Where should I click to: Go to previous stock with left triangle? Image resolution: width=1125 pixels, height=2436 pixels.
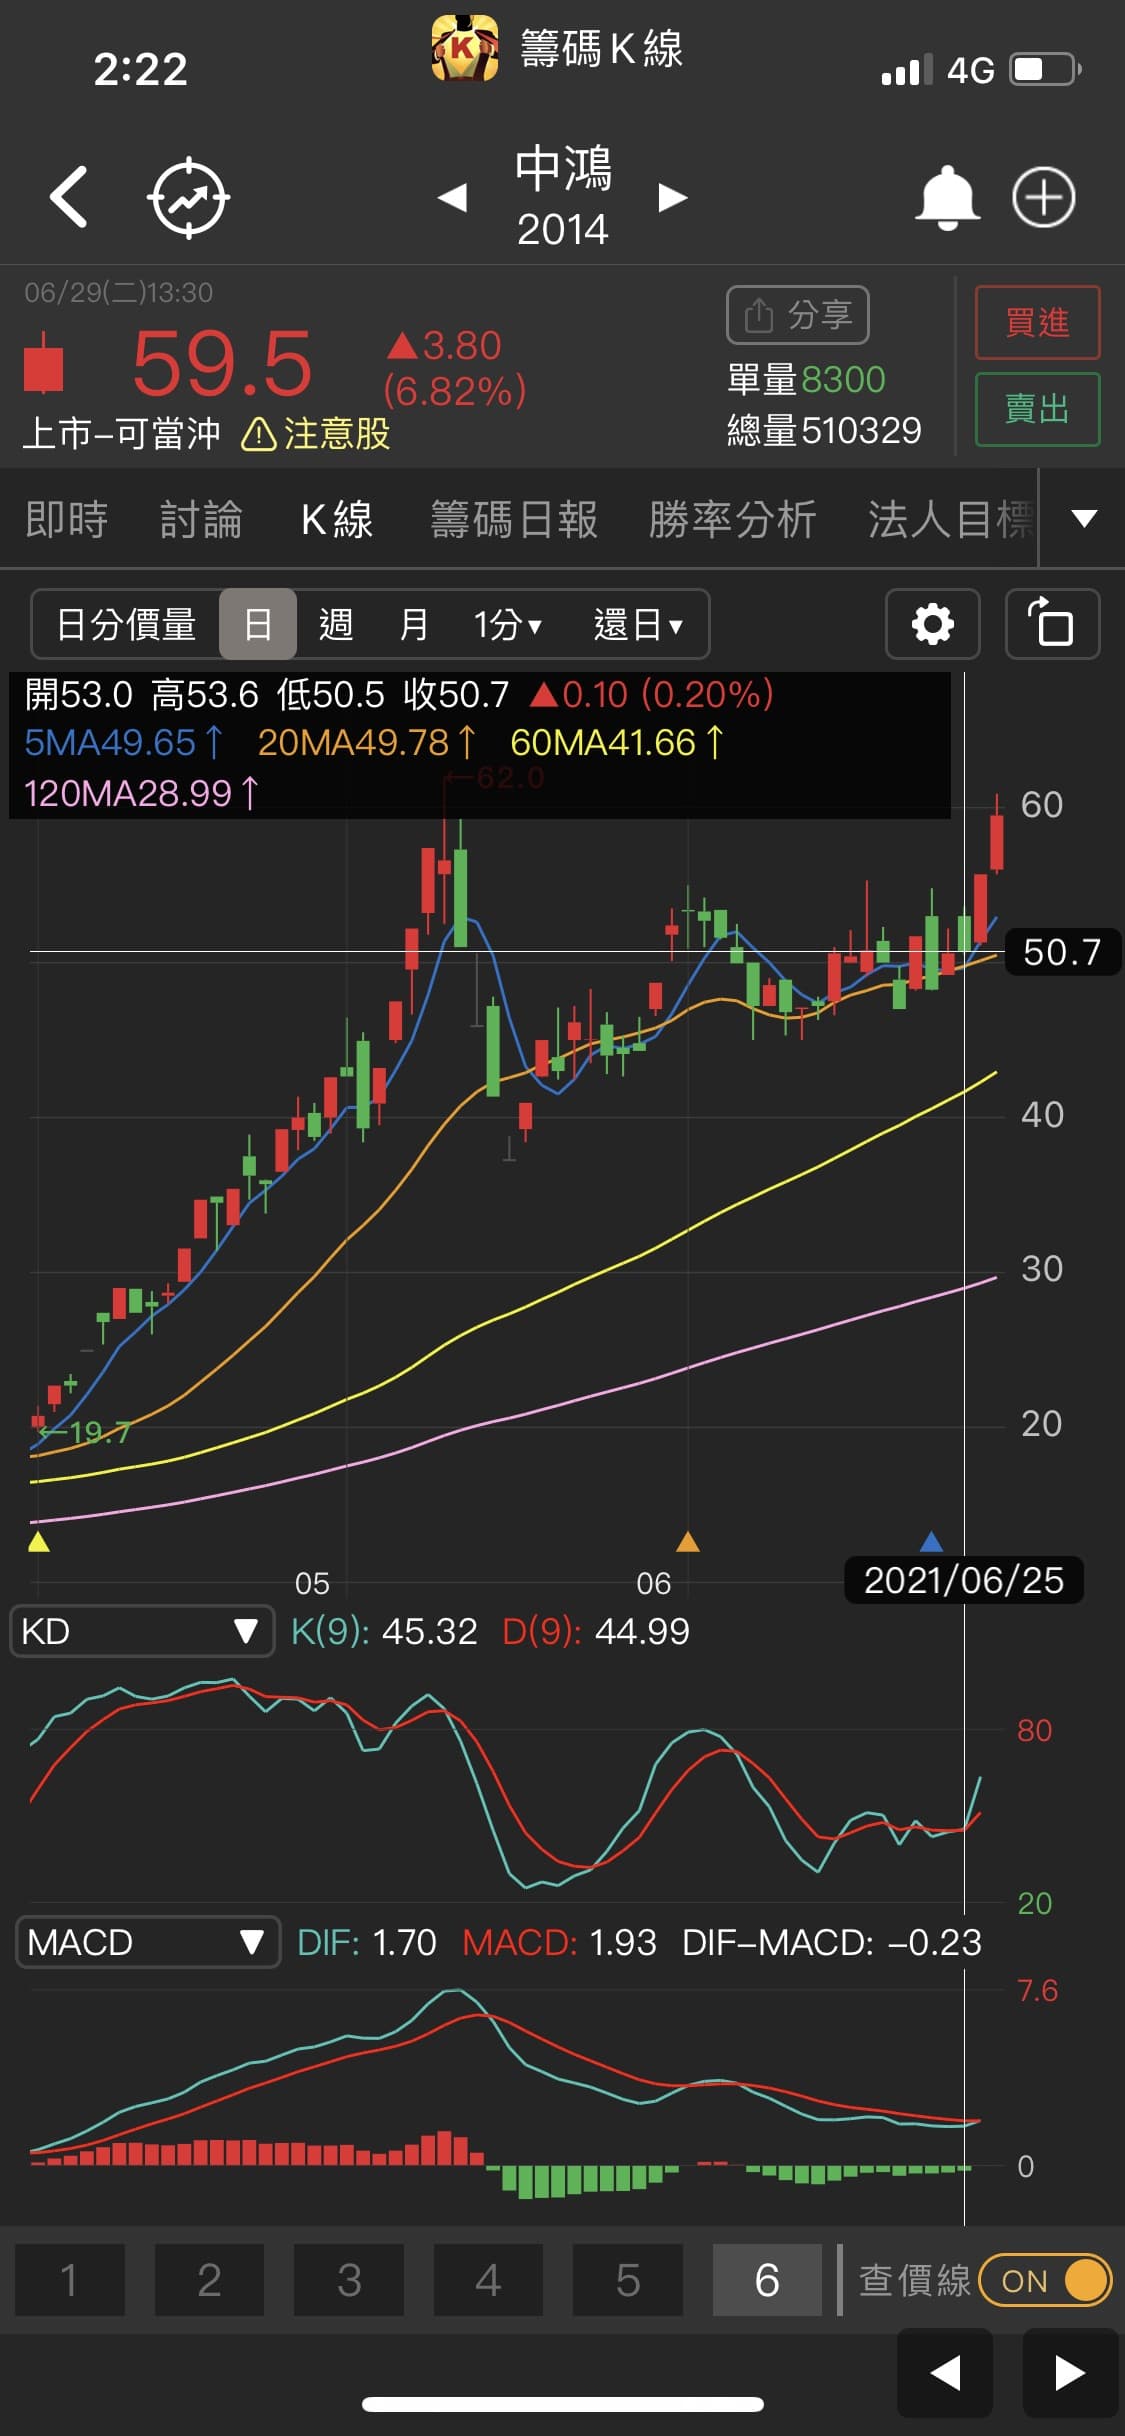[x=453, y=197]
